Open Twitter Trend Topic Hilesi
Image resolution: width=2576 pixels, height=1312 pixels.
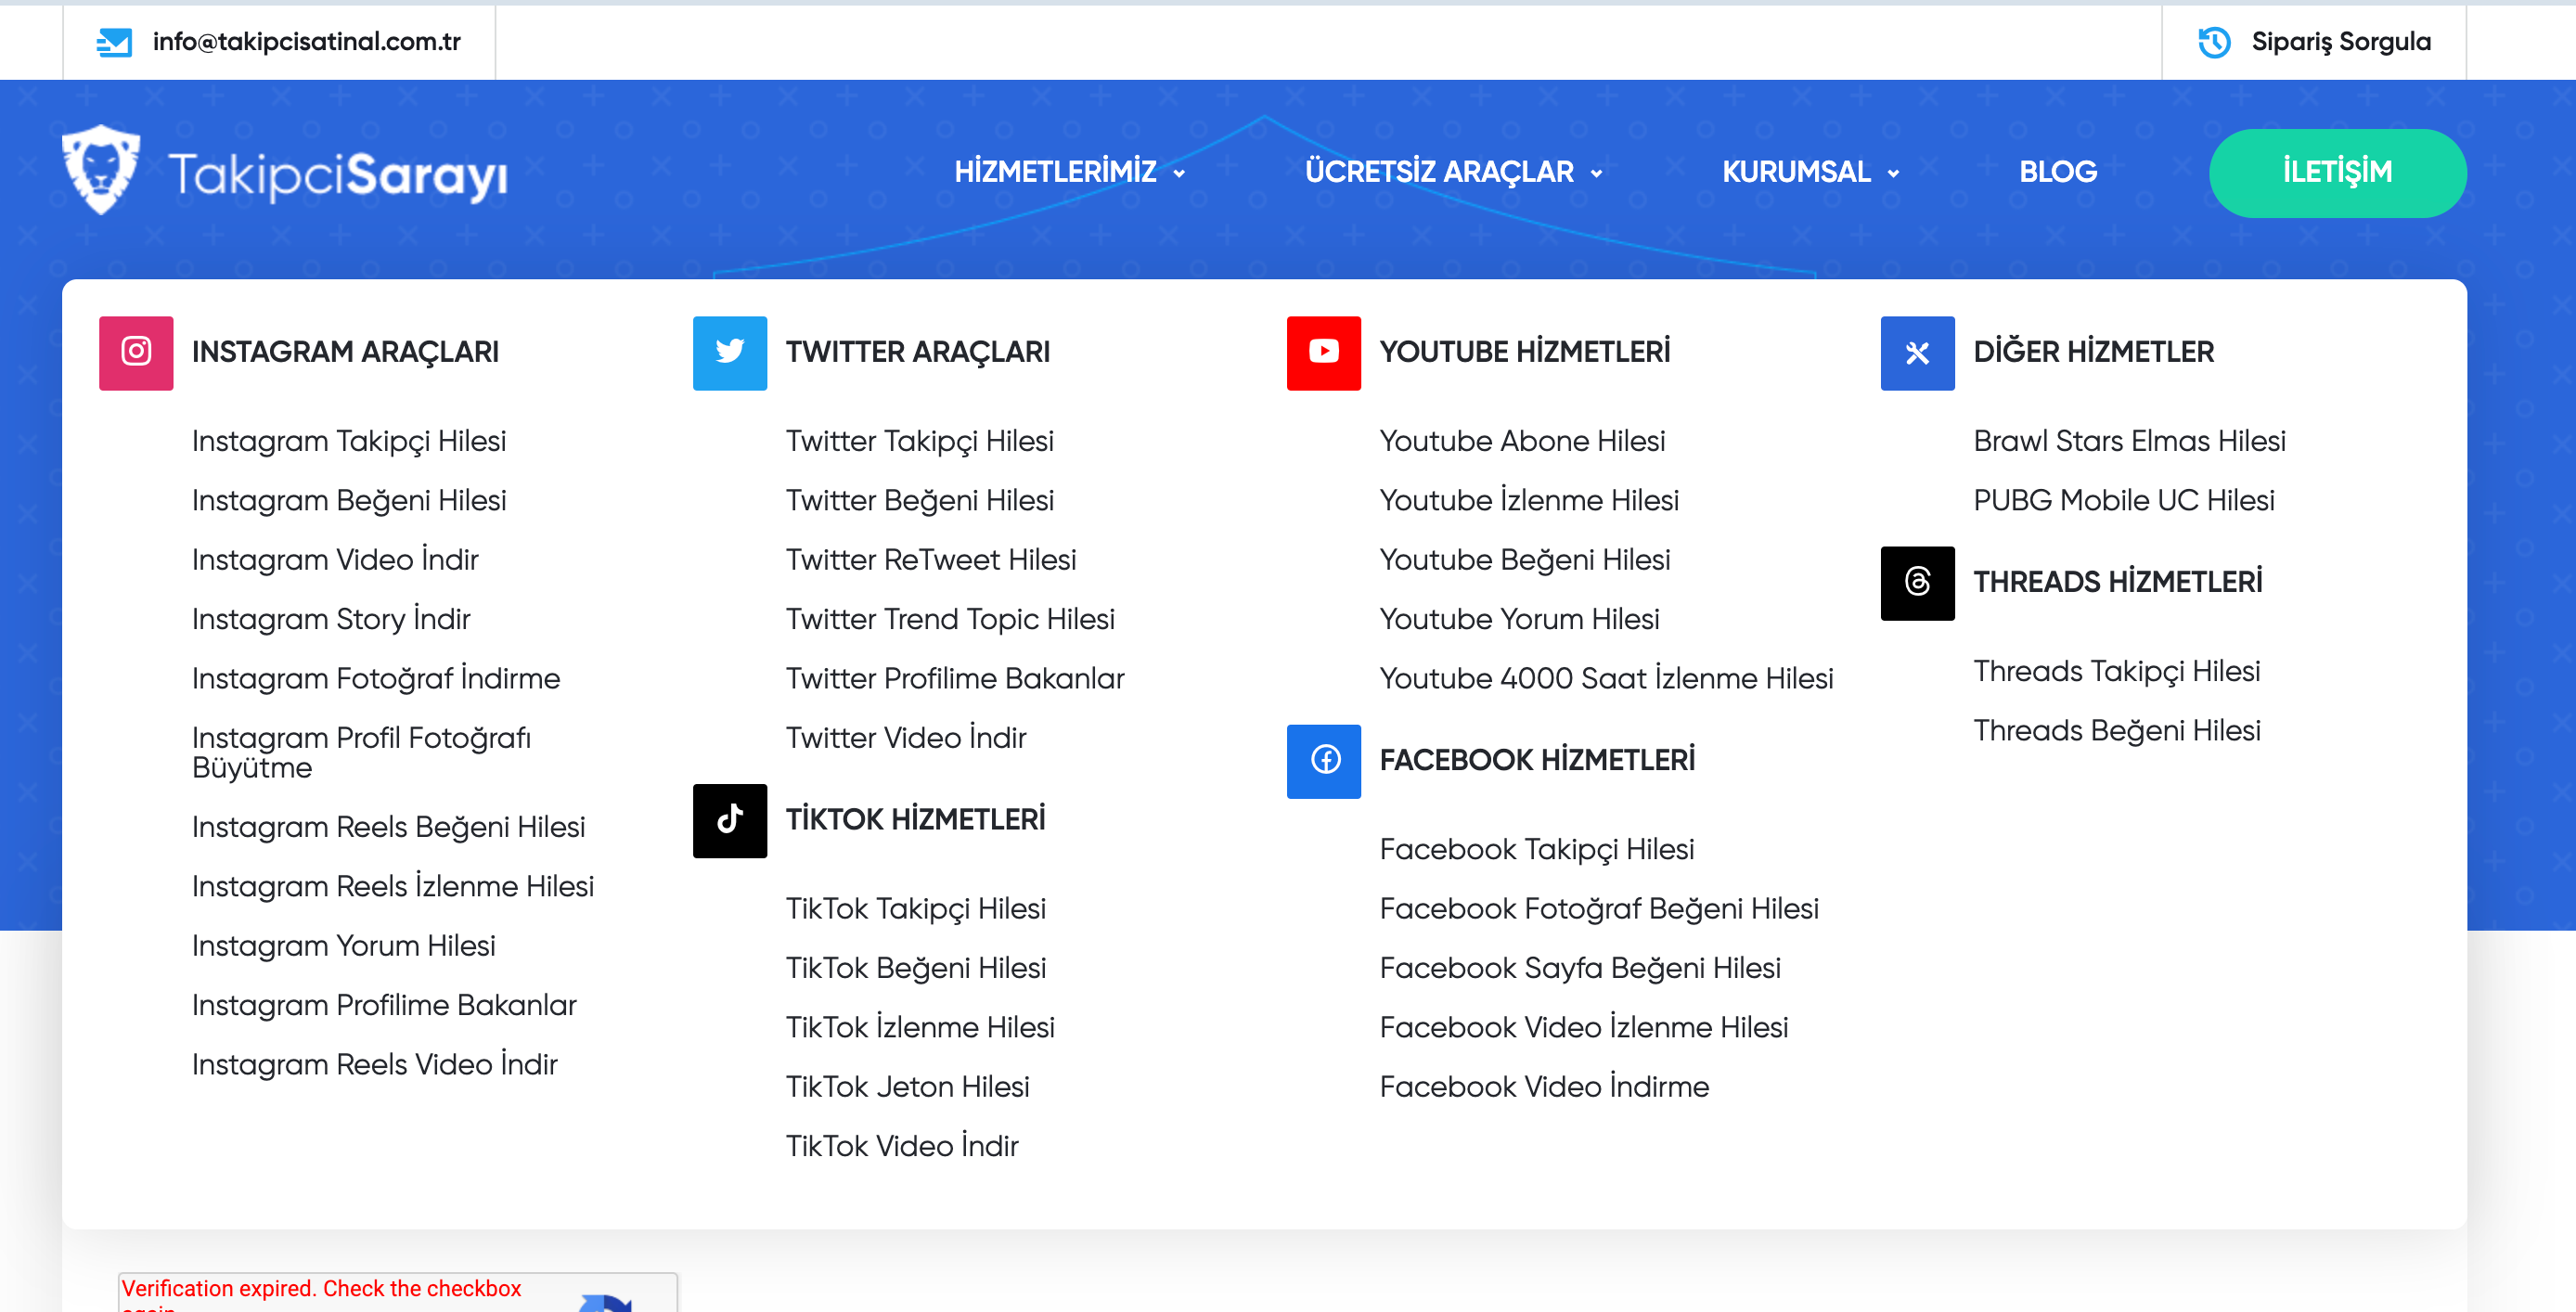[x=950, y=619]
